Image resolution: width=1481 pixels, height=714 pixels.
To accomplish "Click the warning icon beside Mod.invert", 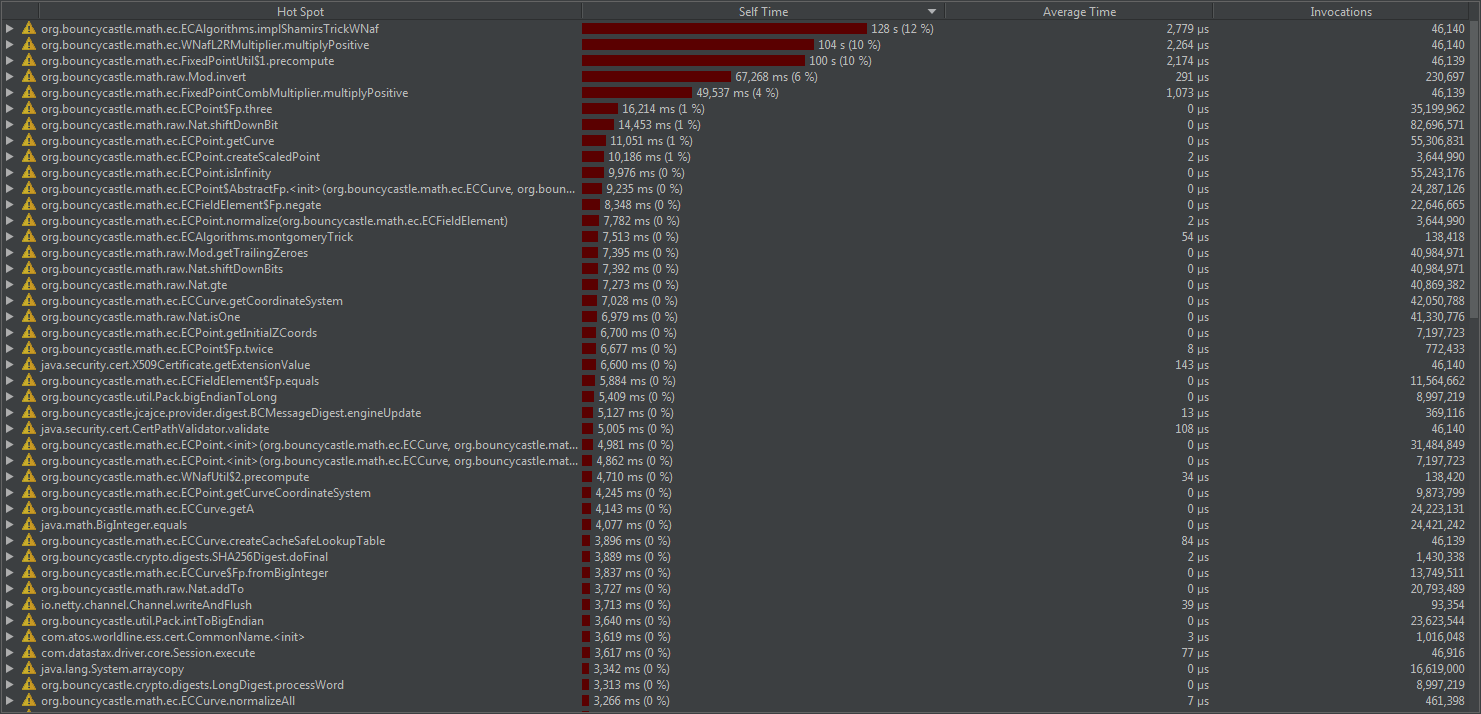I will [x=28, y=76].
